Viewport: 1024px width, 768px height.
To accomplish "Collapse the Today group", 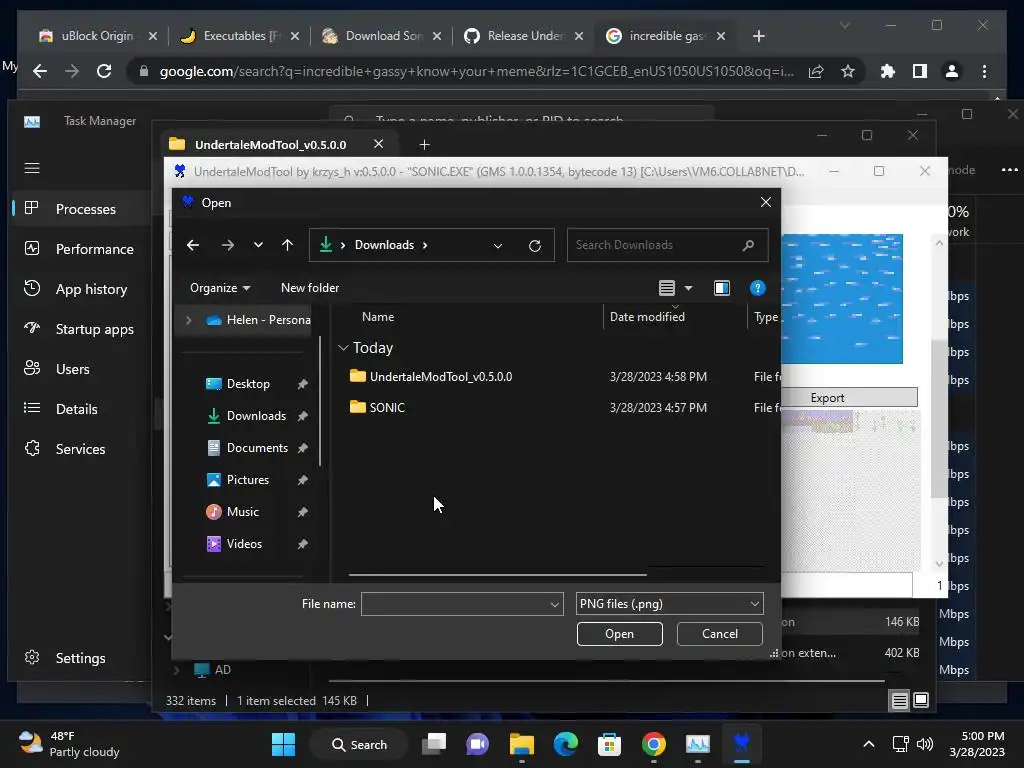I will 343,348.
